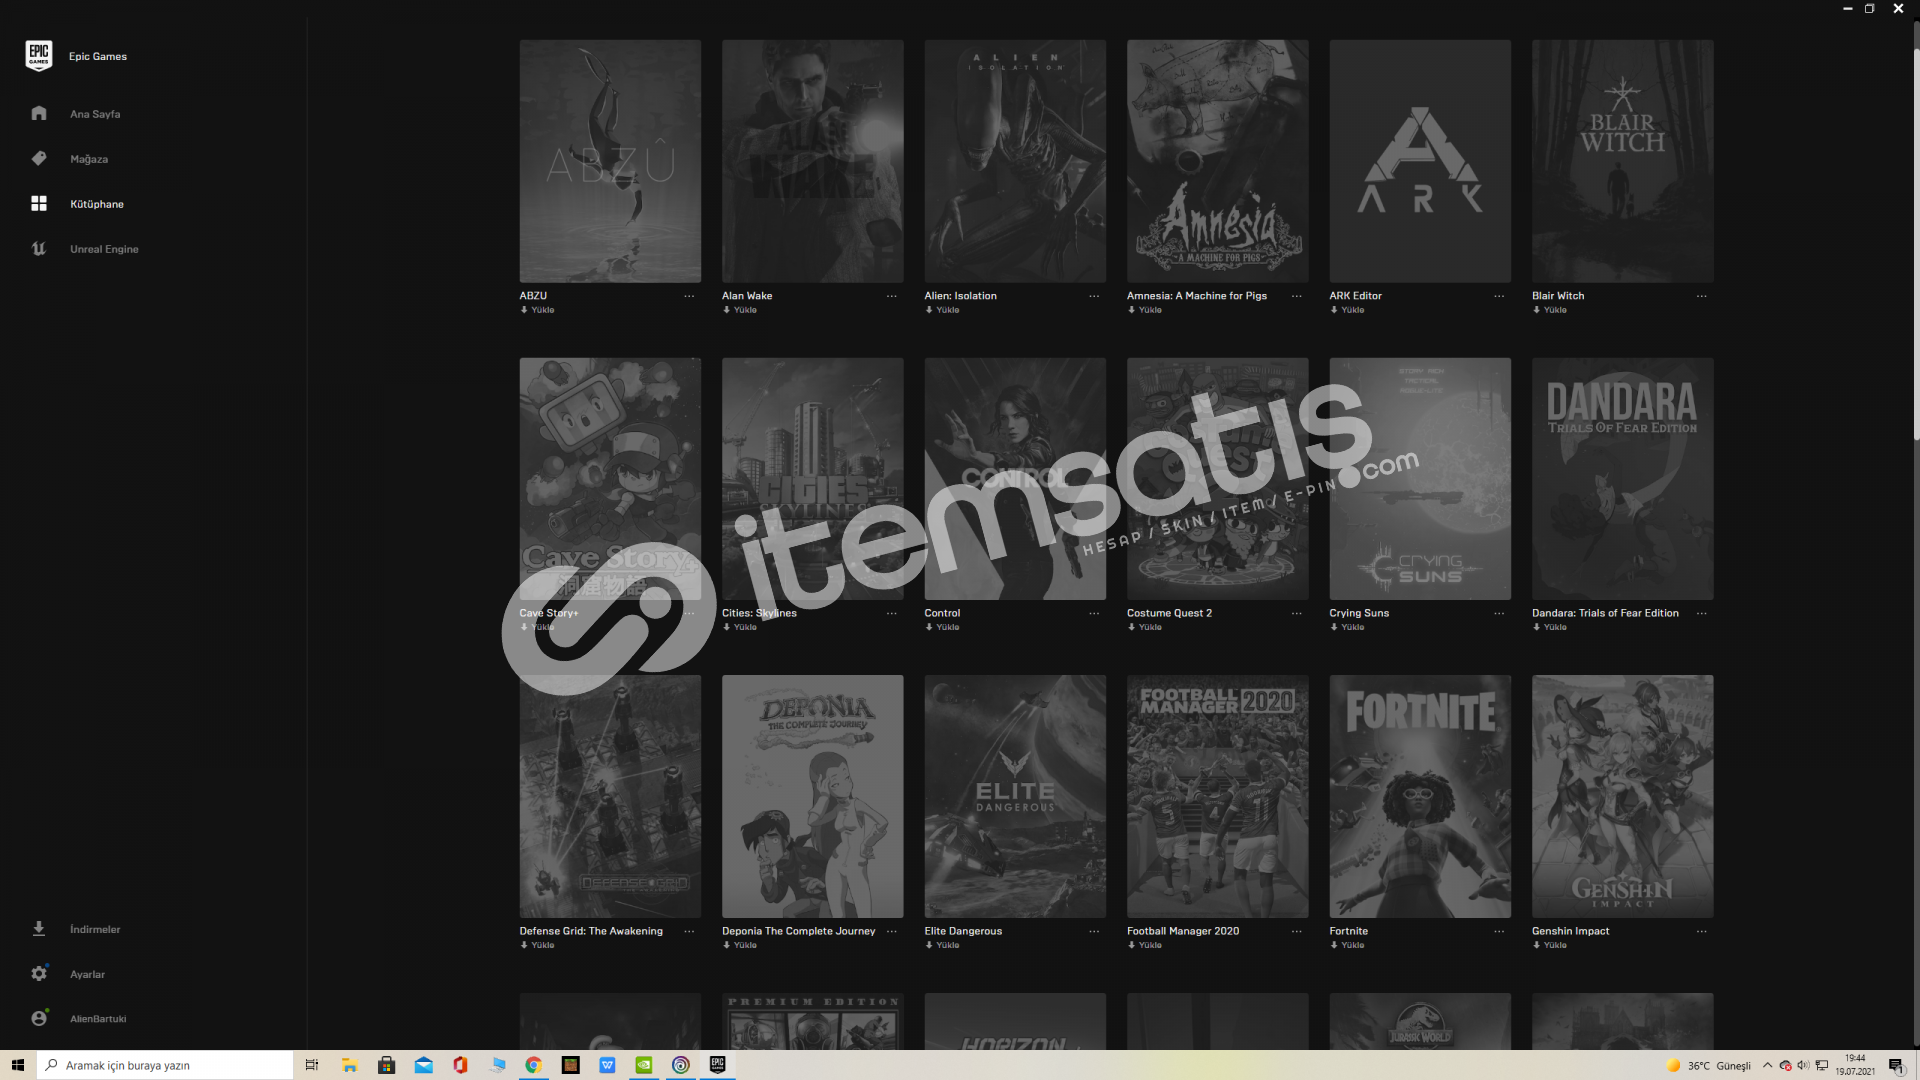Go to Mağaza

click(x=89, y=159)
